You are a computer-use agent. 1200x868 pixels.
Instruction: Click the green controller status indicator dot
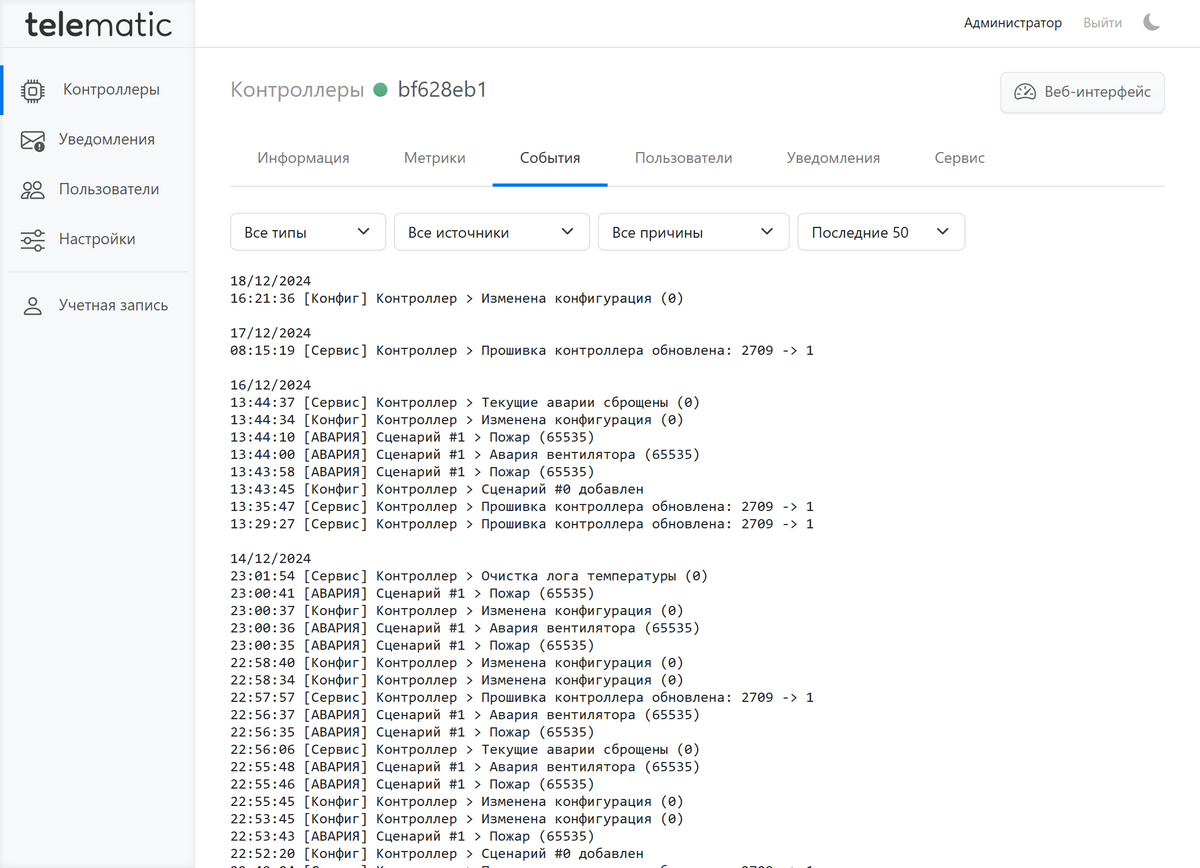click(380, 90)
